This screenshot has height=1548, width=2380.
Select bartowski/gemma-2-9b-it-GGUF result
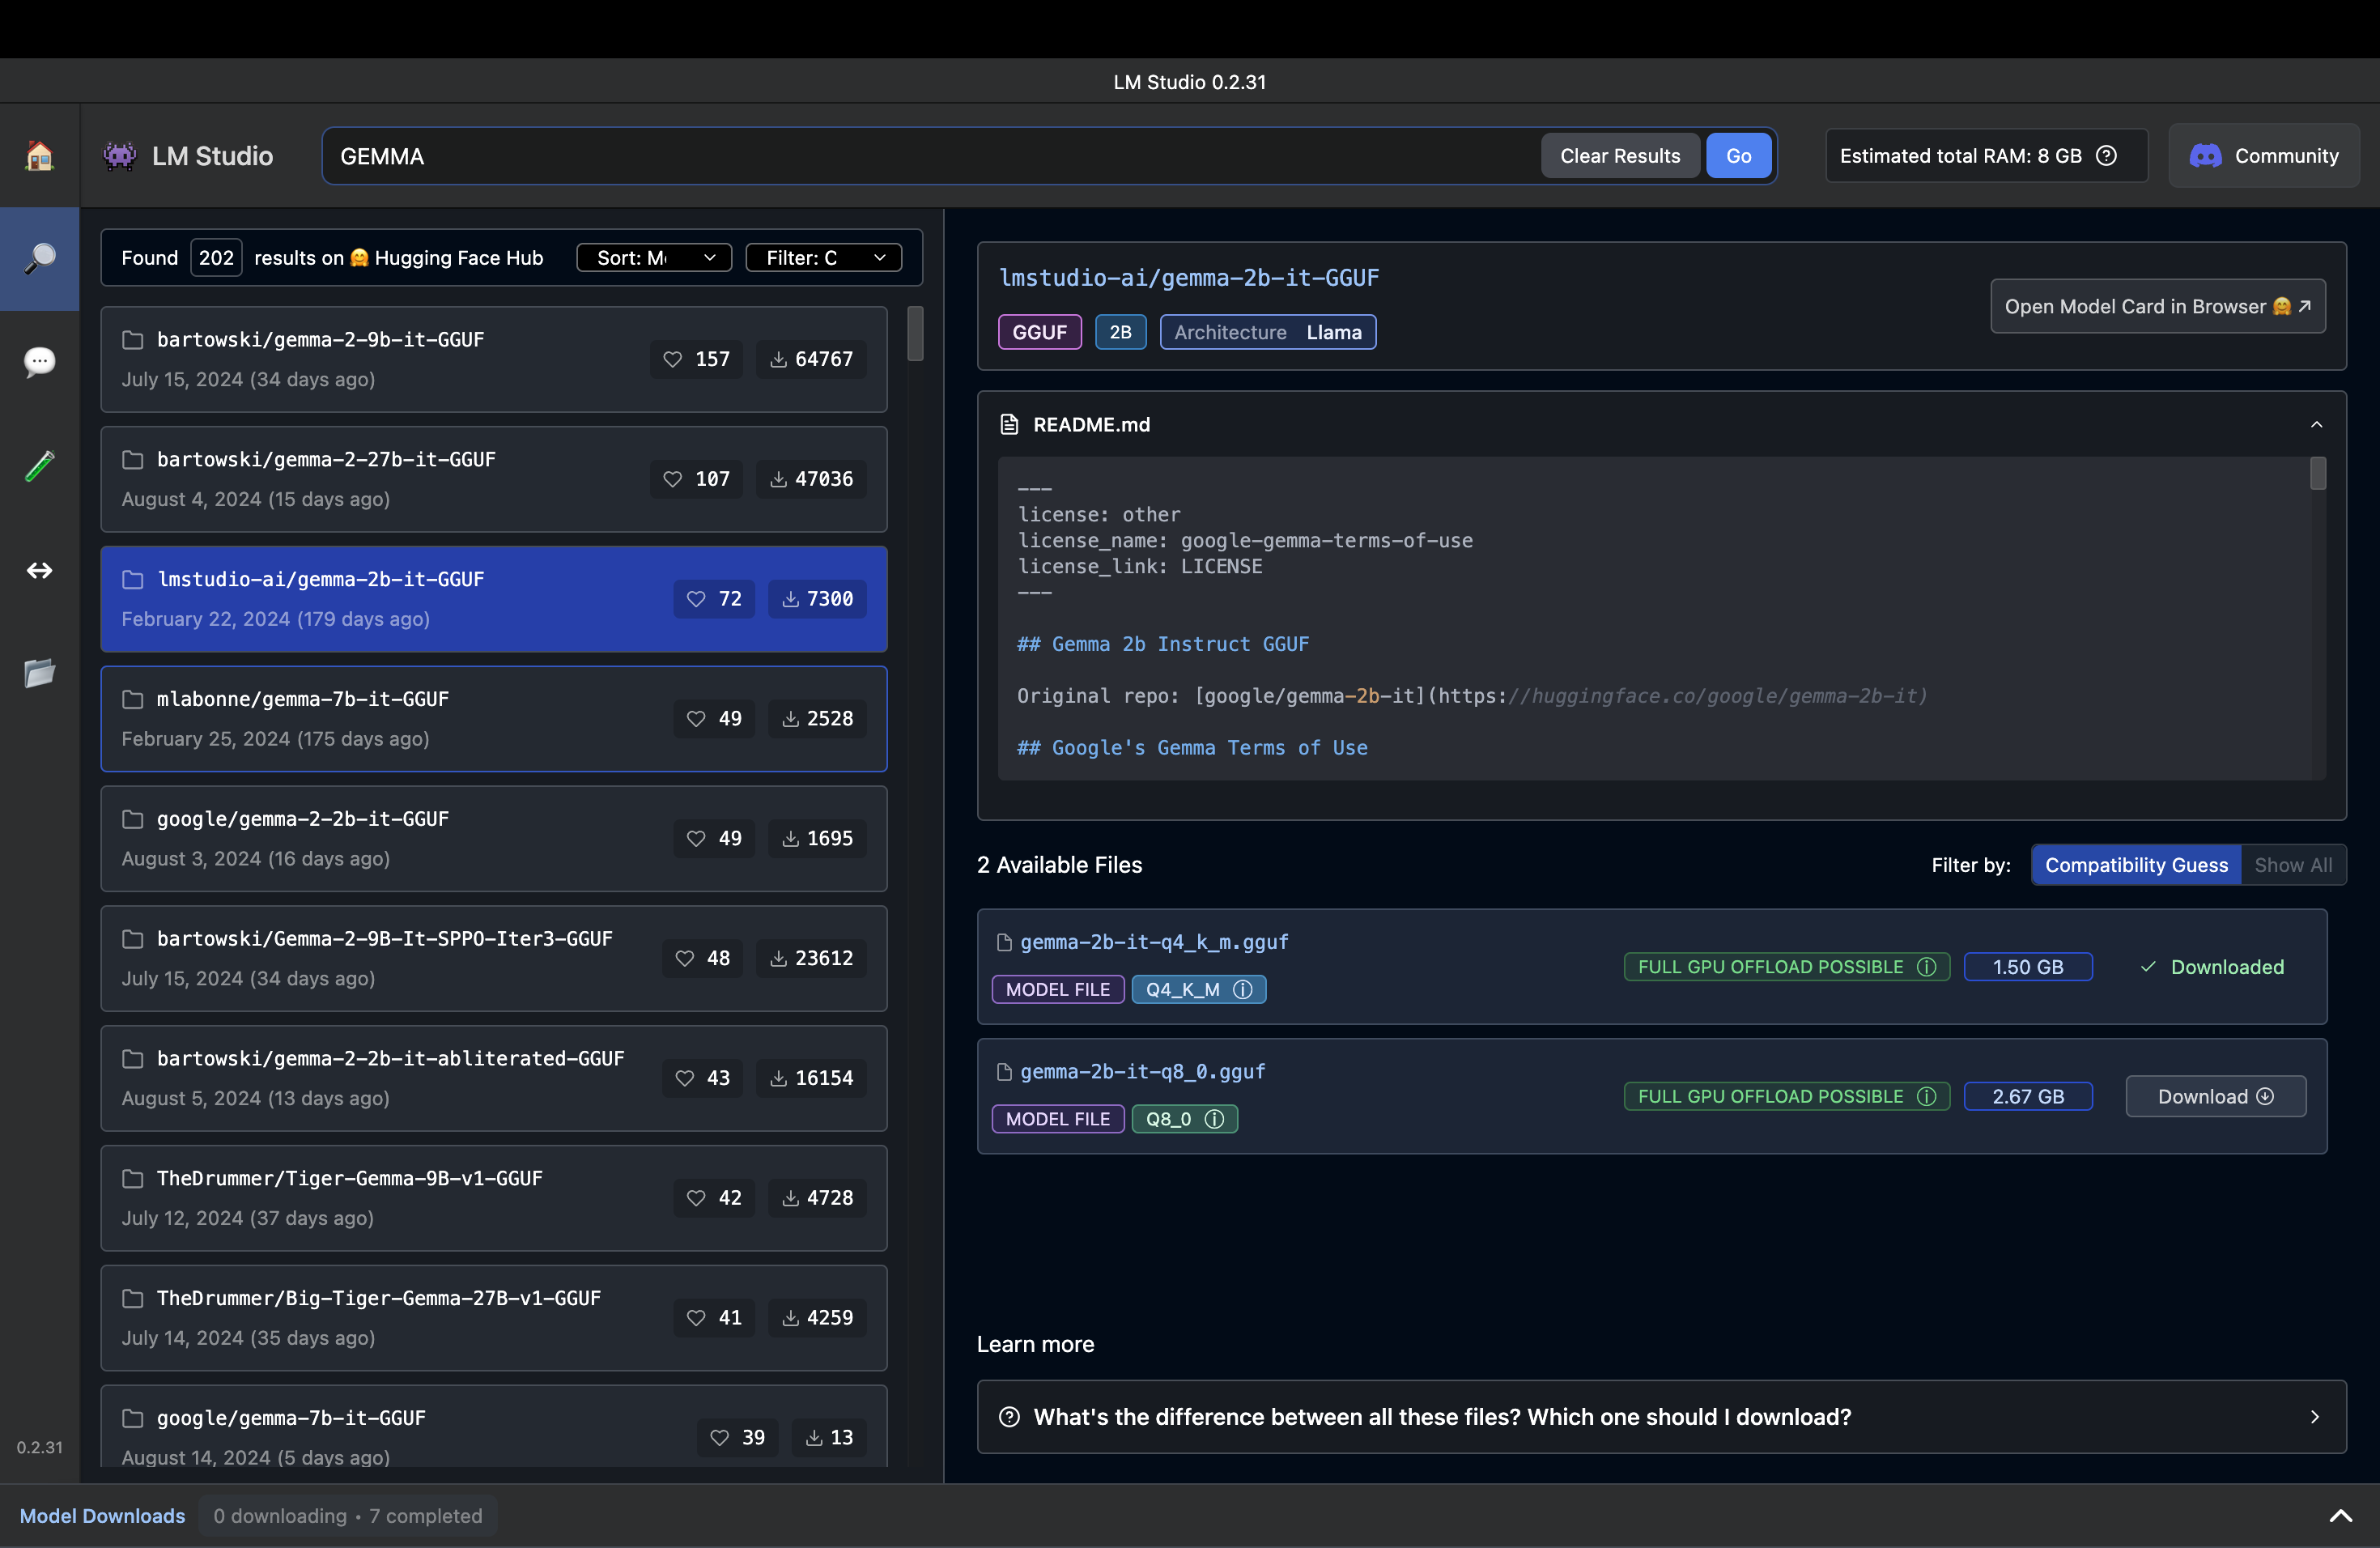tap(494, 359)
